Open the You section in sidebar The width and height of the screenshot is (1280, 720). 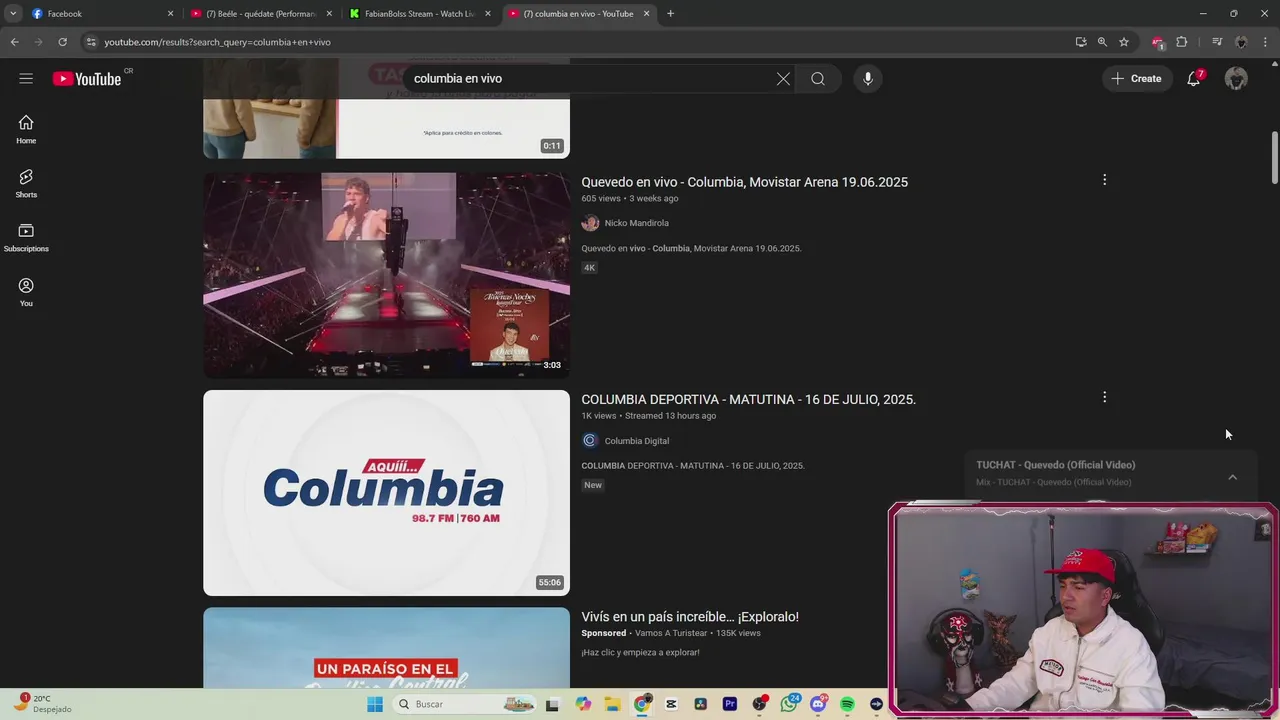(26, 292)
